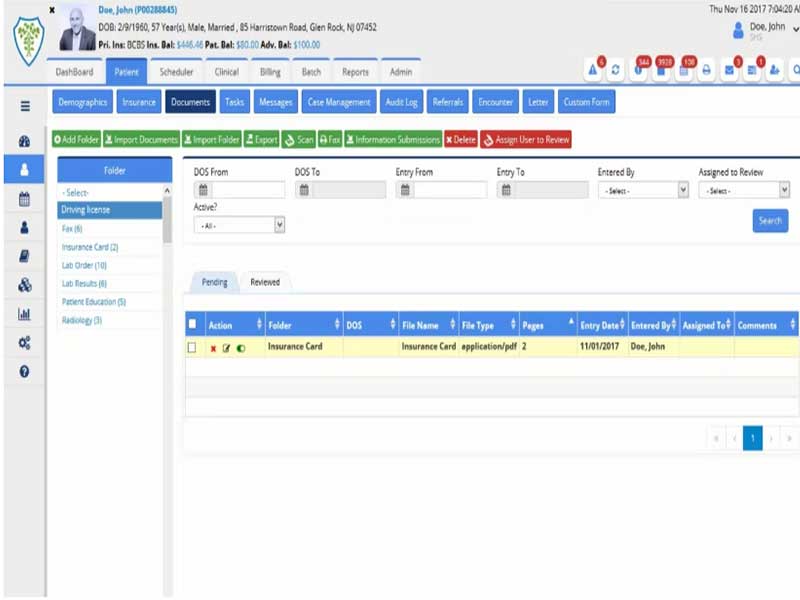Click the folder list scrollbar
This screenshot has width=800, height=600.
point(167,219)
